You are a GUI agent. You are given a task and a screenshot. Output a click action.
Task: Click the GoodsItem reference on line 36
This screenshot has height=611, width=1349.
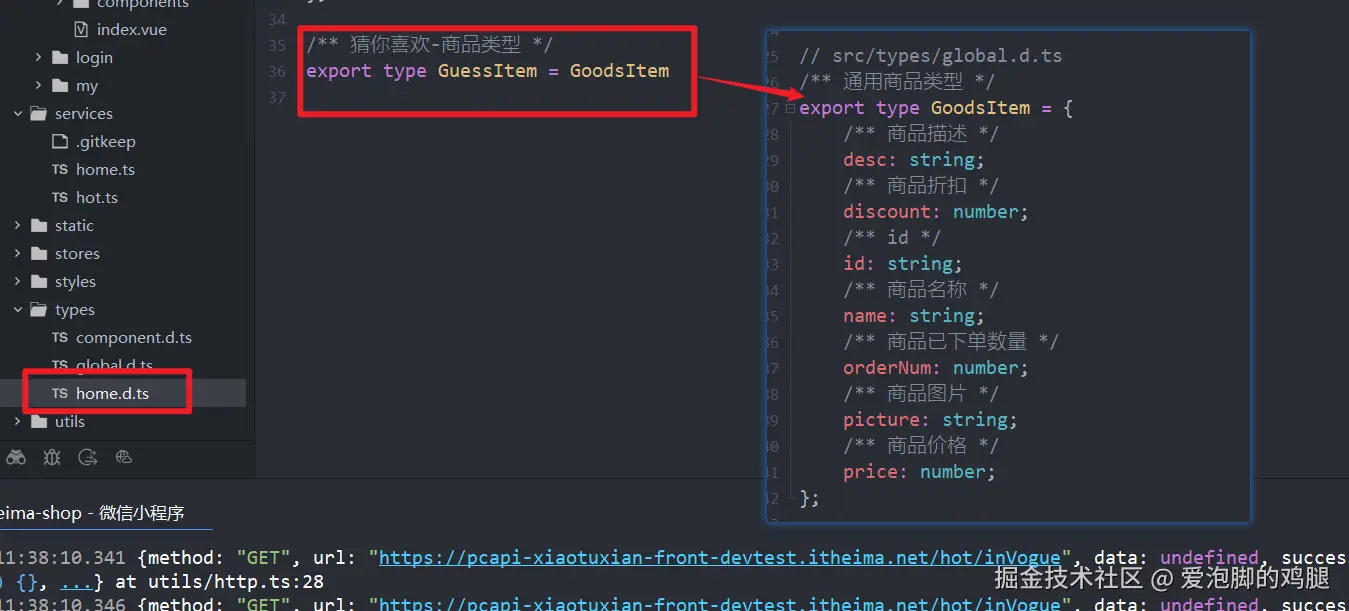(619, 71)
